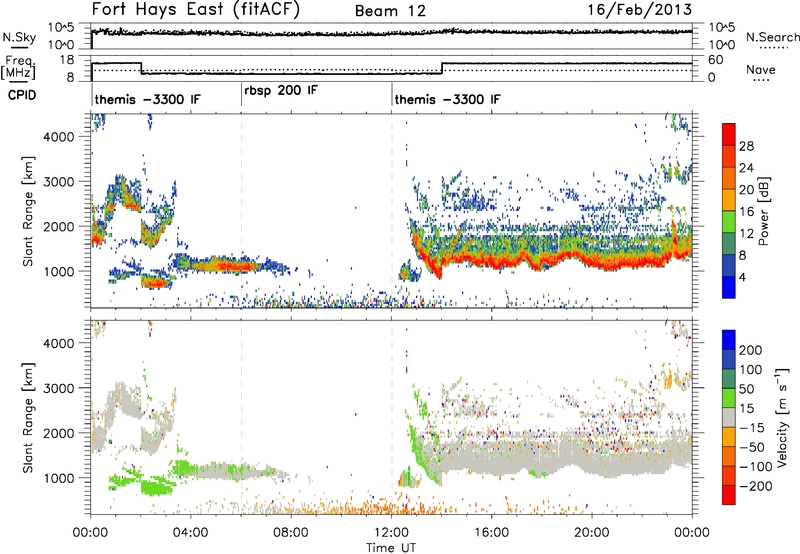
Task: Click the light green band of velocity colorbar
Action: 729,398
